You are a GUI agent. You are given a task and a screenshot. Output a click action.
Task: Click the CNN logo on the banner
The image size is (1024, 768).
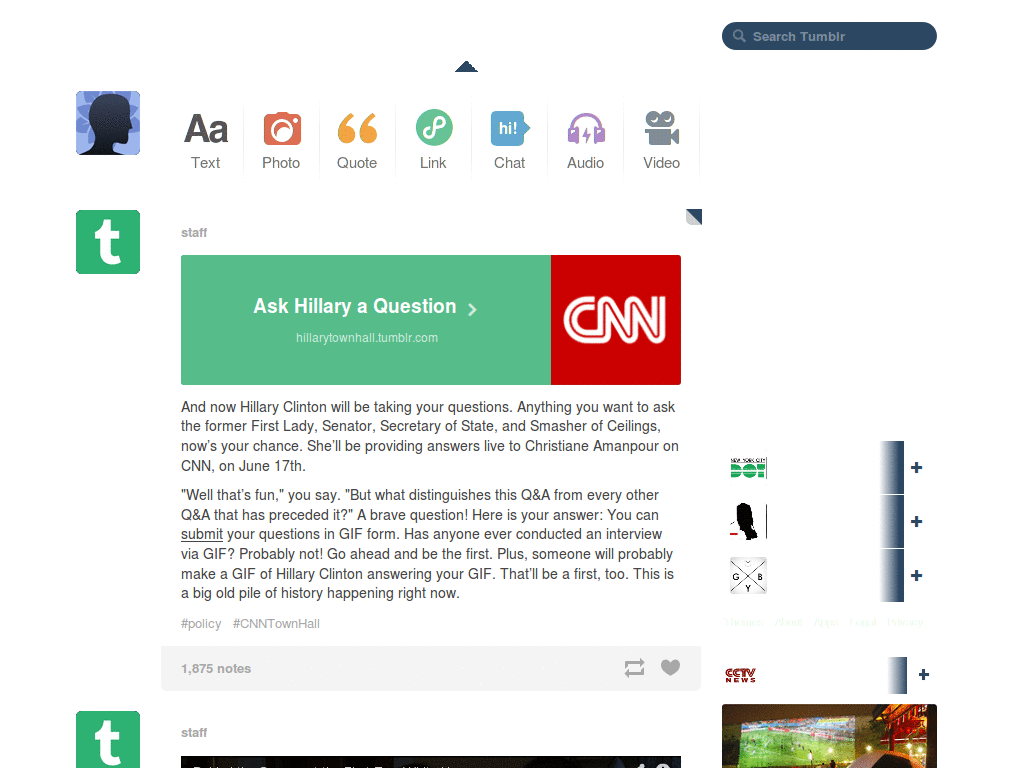(x=615, y=319)
